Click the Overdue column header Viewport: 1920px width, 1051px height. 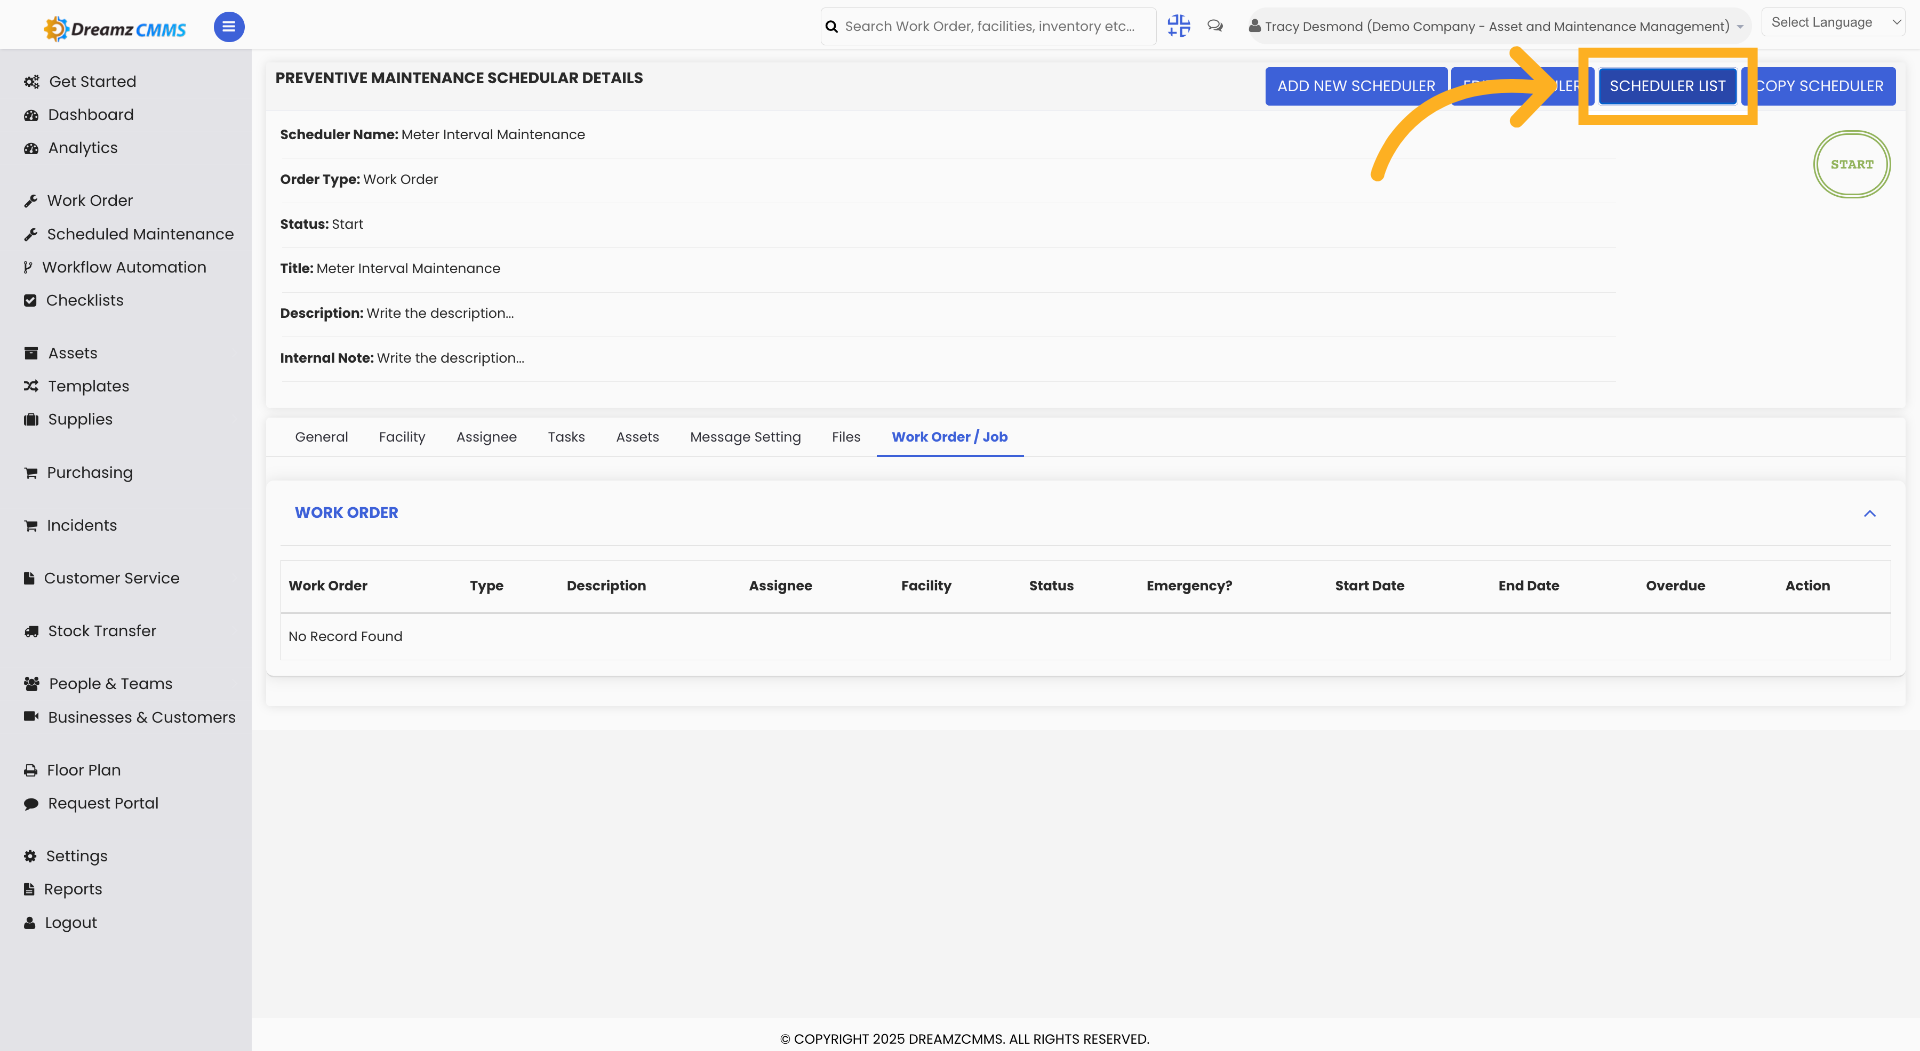point(1676,586)
